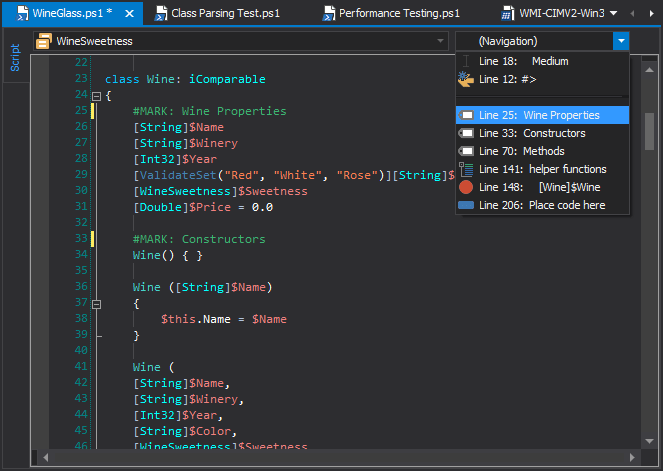This screenshot has width=663, height=471.
Task: Close the WineGlass.ps1 tab
Action: pos(130,14)
